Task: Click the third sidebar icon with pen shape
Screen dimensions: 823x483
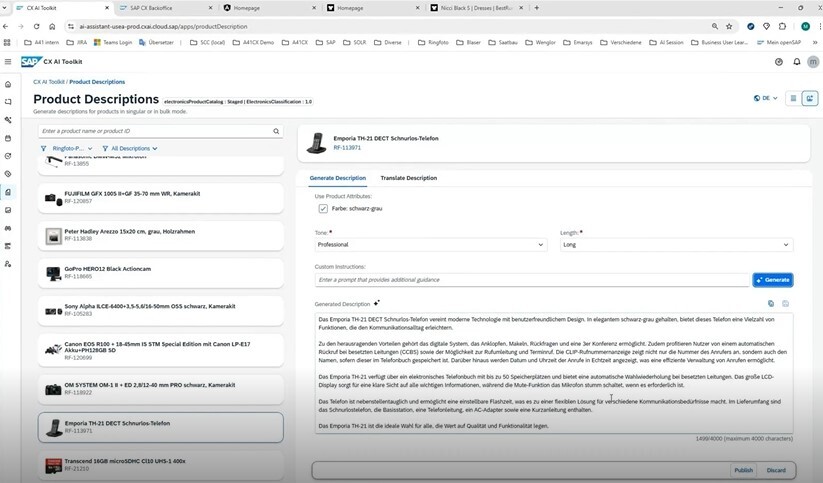Action: 8,120
